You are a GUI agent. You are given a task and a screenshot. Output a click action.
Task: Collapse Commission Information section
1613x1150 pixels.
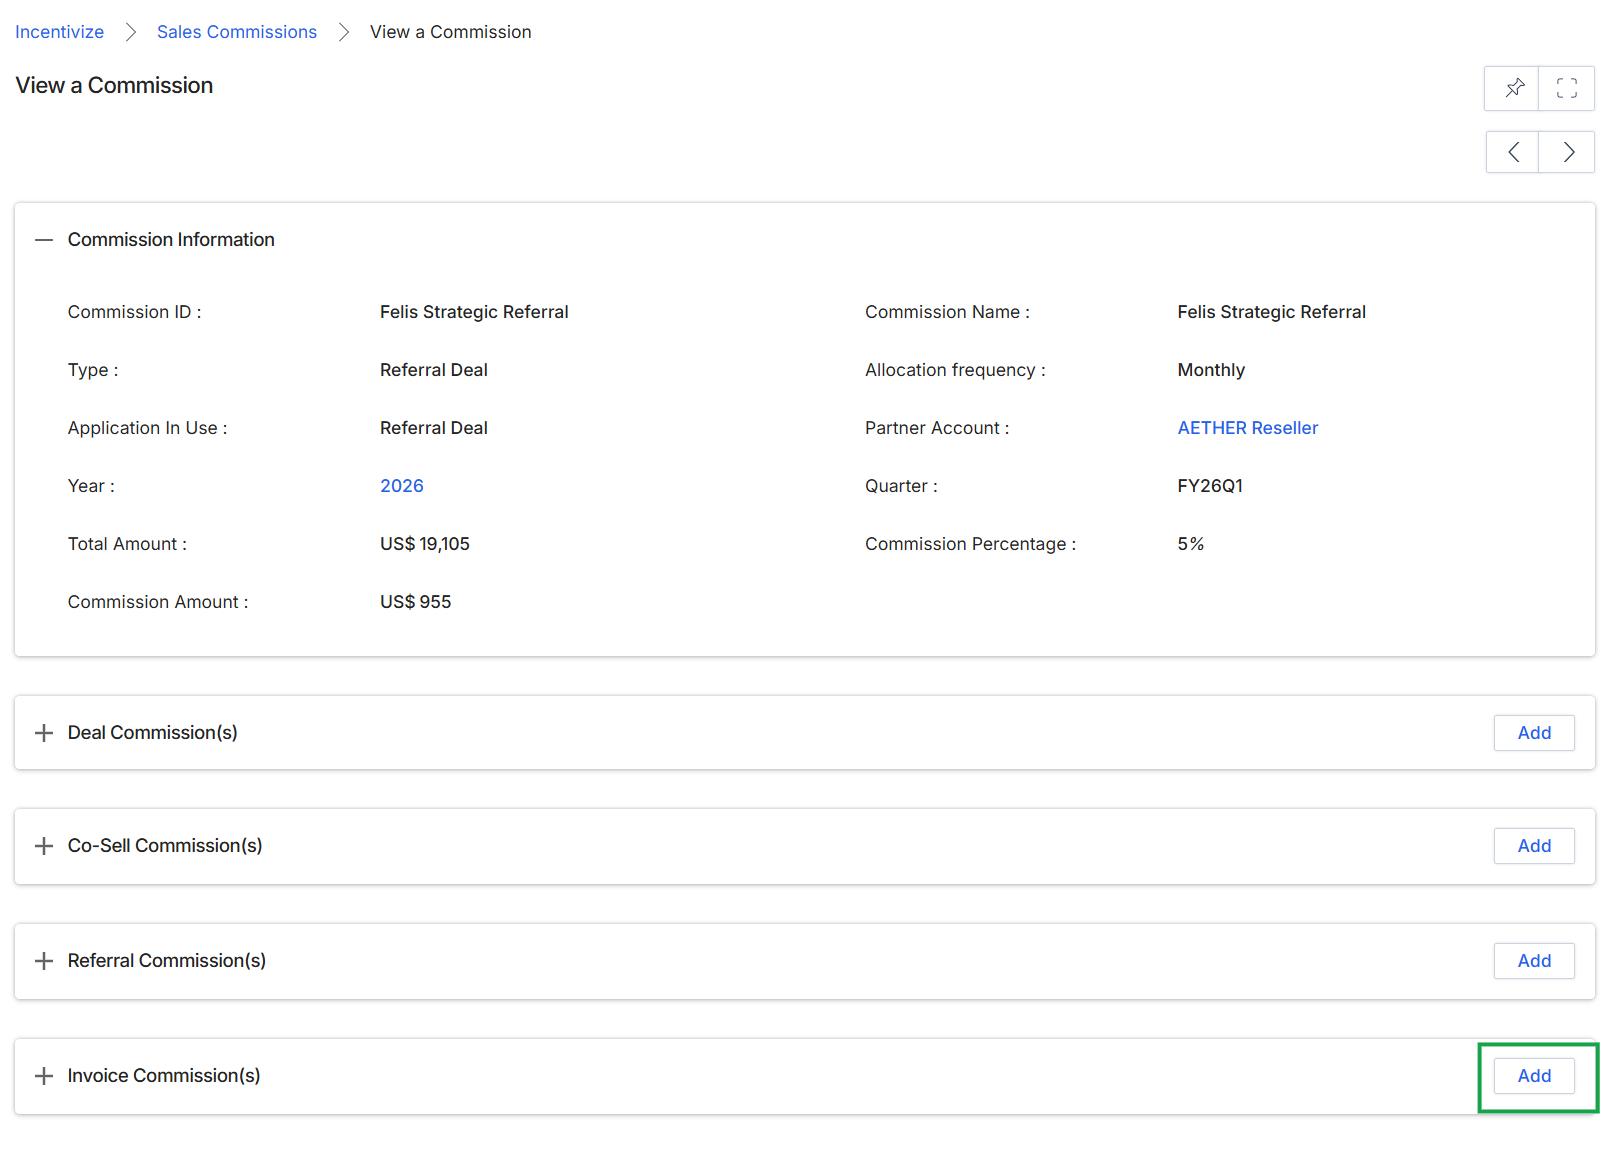pyautogui.click(x=44, y=240)
